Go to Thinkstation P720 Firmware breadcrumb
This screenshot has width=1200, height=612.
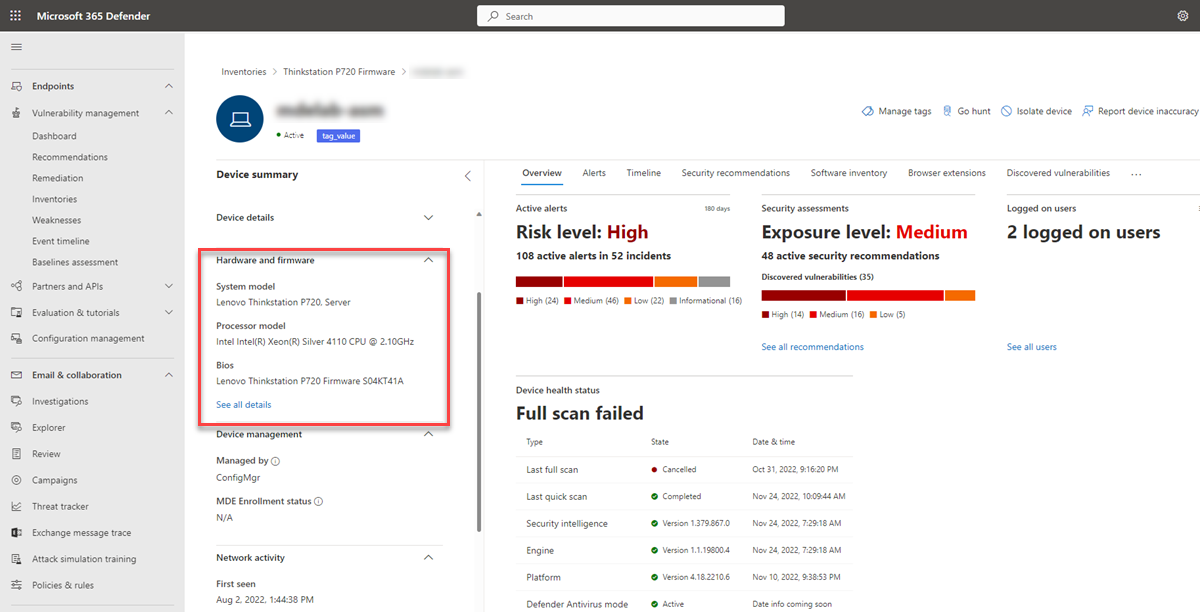[x=340, y=72]
